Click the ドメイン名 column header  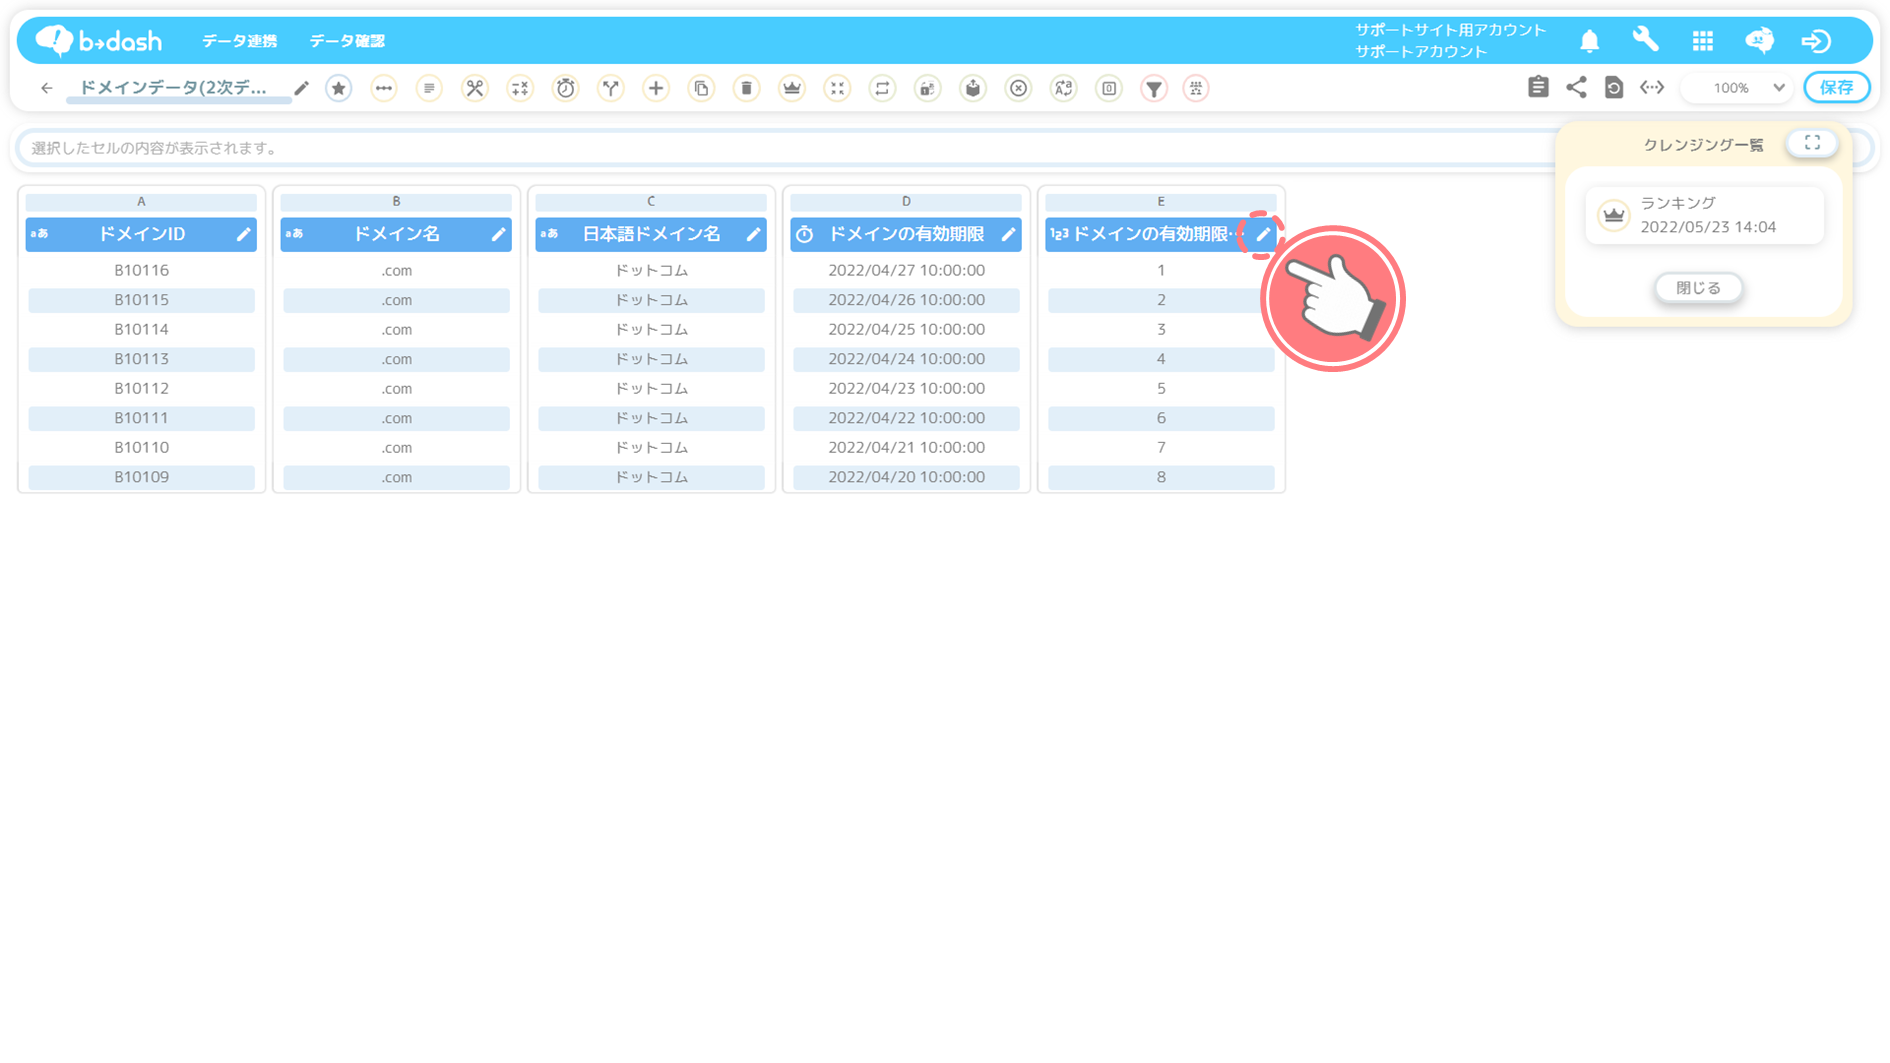coord(396,234)
